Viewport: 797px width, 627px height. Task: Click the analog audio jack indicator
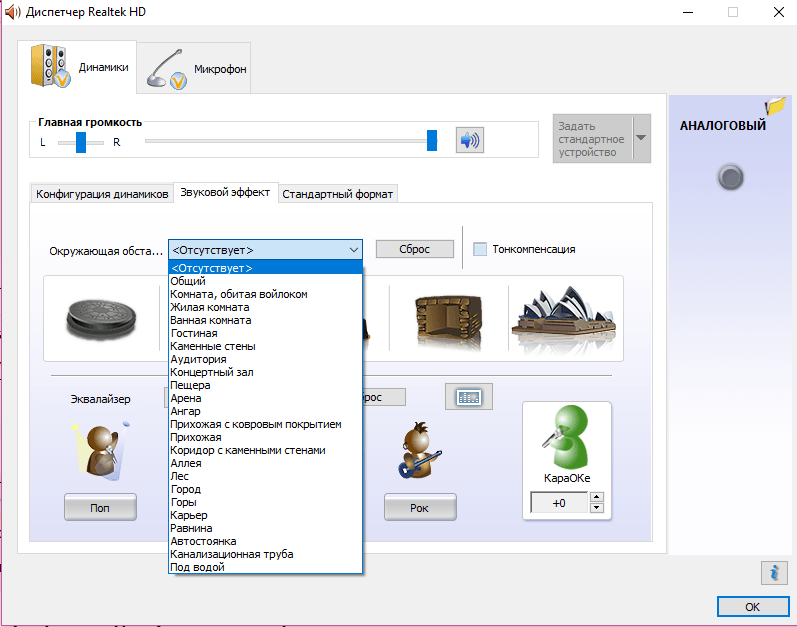click(x=730, y=177)
